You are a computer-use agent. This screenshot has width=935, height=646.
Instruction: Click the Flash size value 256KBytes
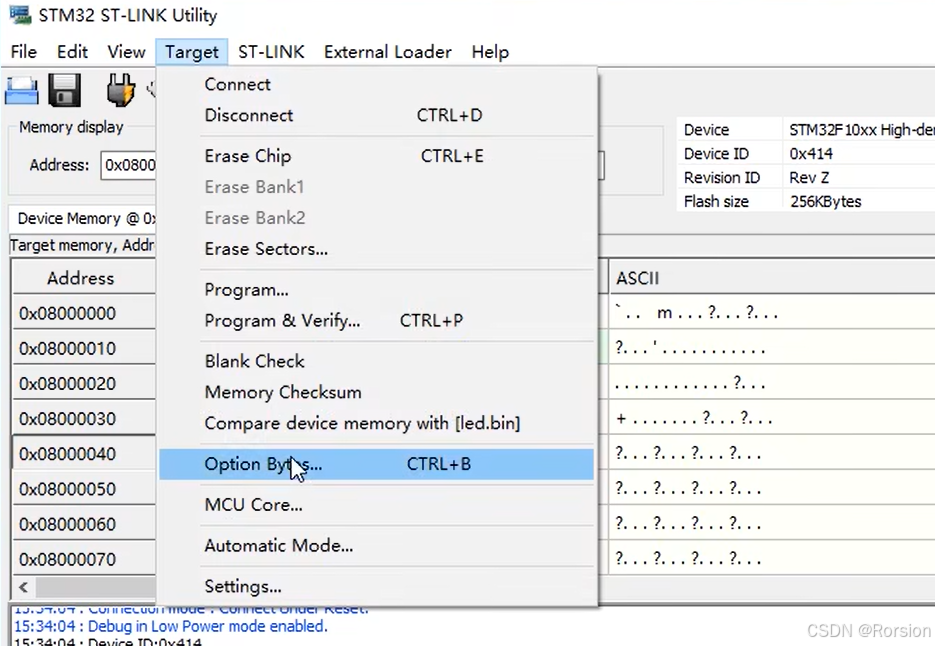(x=826, y=202)
